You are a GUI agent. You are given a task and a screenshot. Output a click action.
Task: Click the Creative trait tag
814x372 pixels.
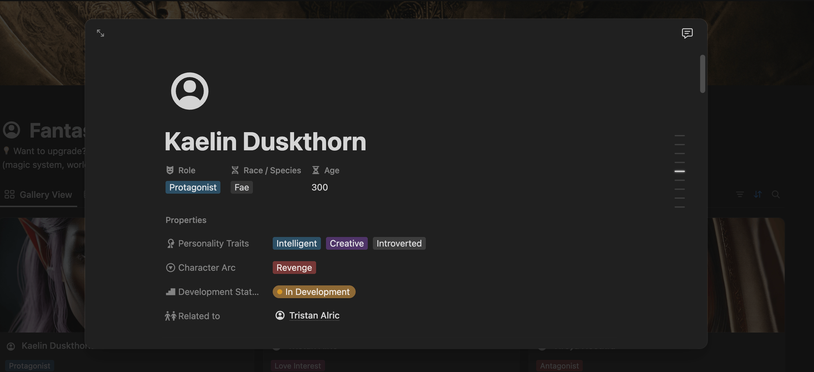tap(347, 243)
